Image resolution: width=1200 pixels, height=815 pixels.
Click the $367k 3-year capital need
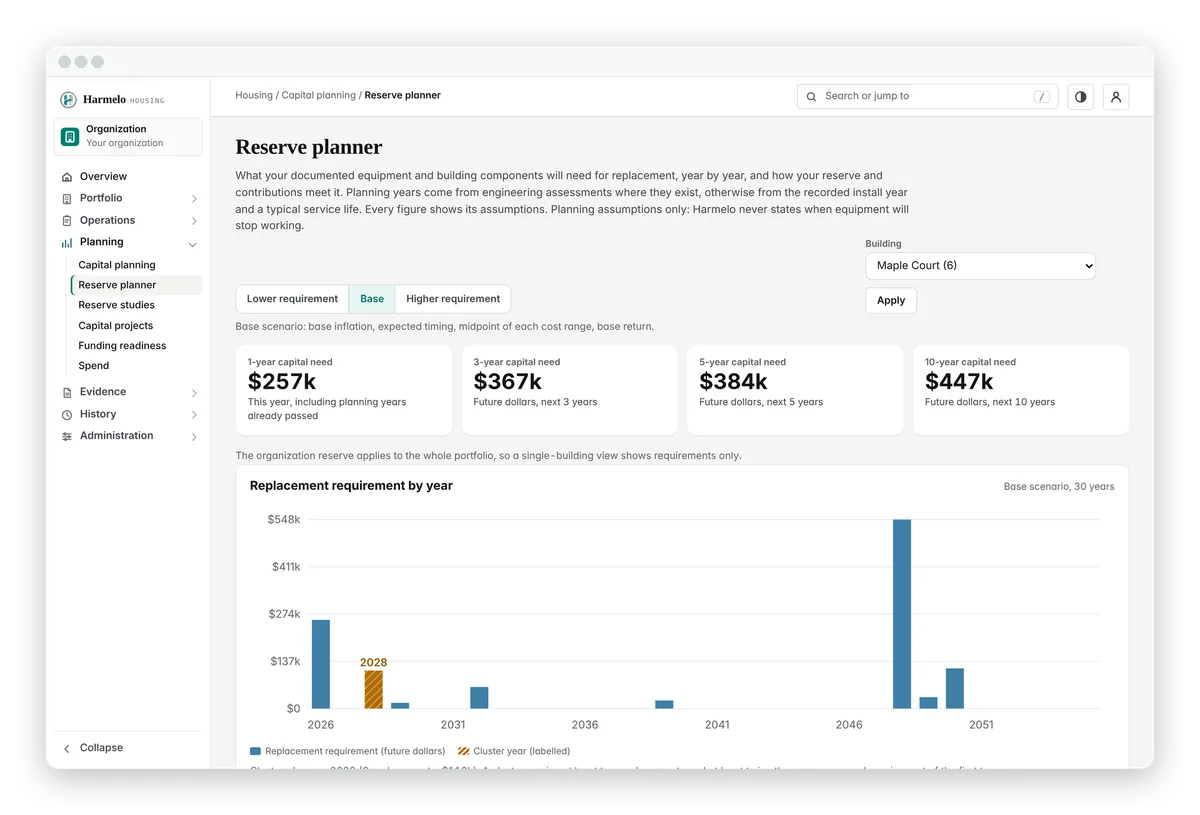coord(508,381)
